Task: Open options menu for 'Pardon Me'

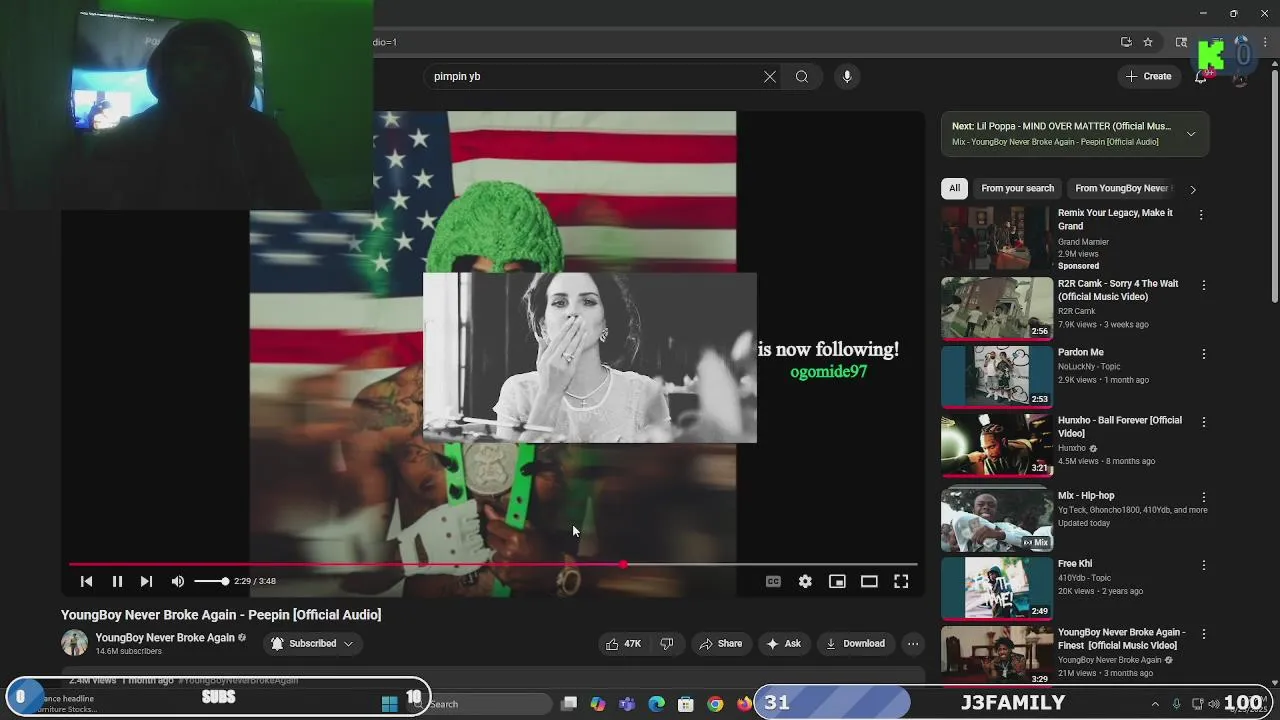Action: coord(1203,354)
